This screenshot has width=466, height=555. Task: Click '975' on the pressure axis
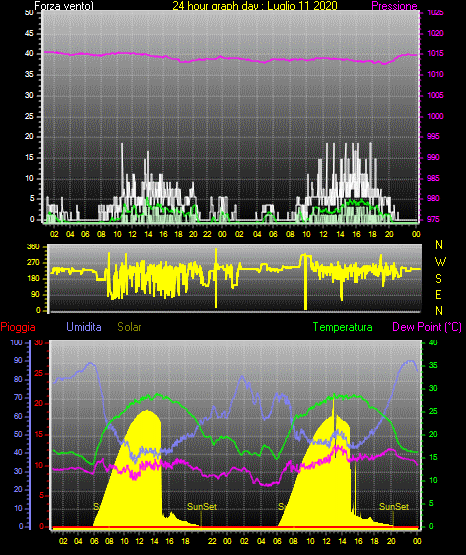pyautogui.click(x=433, y=219)
